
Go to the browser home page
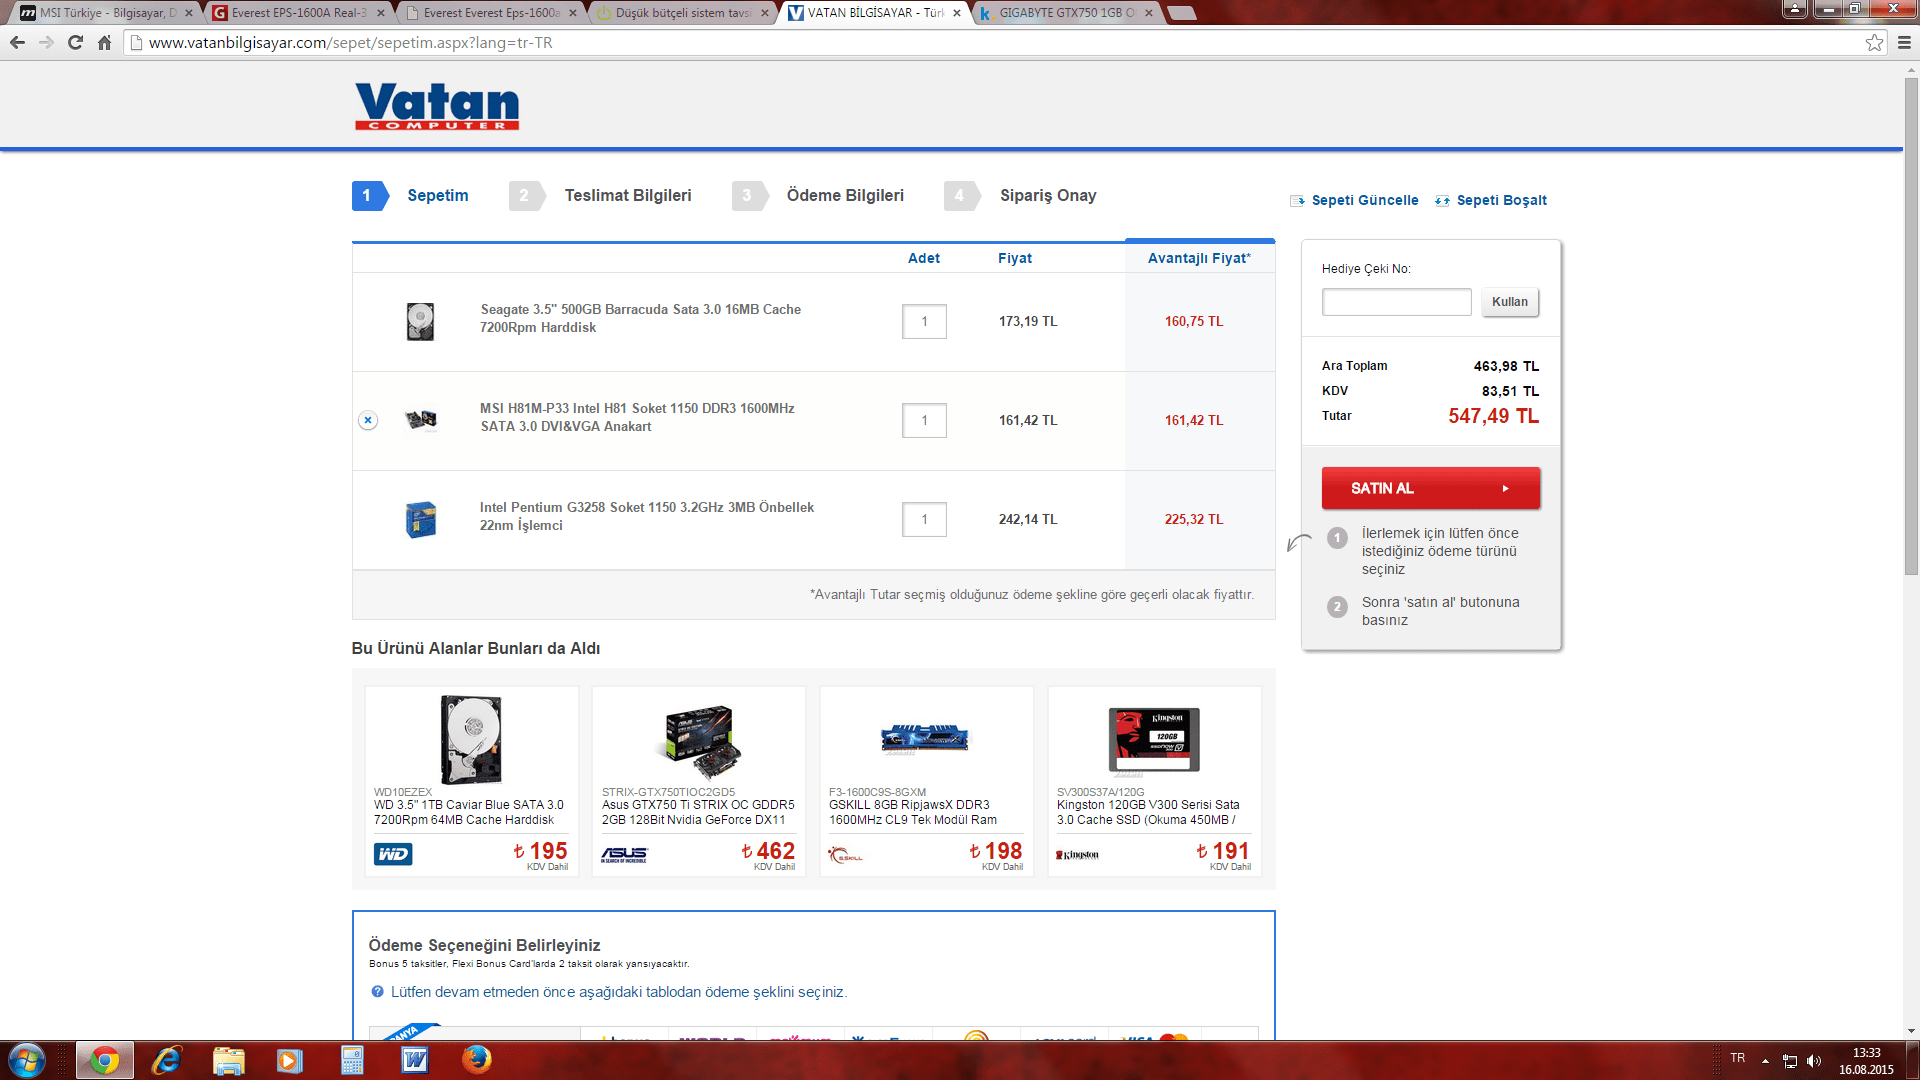click(104, 42)
